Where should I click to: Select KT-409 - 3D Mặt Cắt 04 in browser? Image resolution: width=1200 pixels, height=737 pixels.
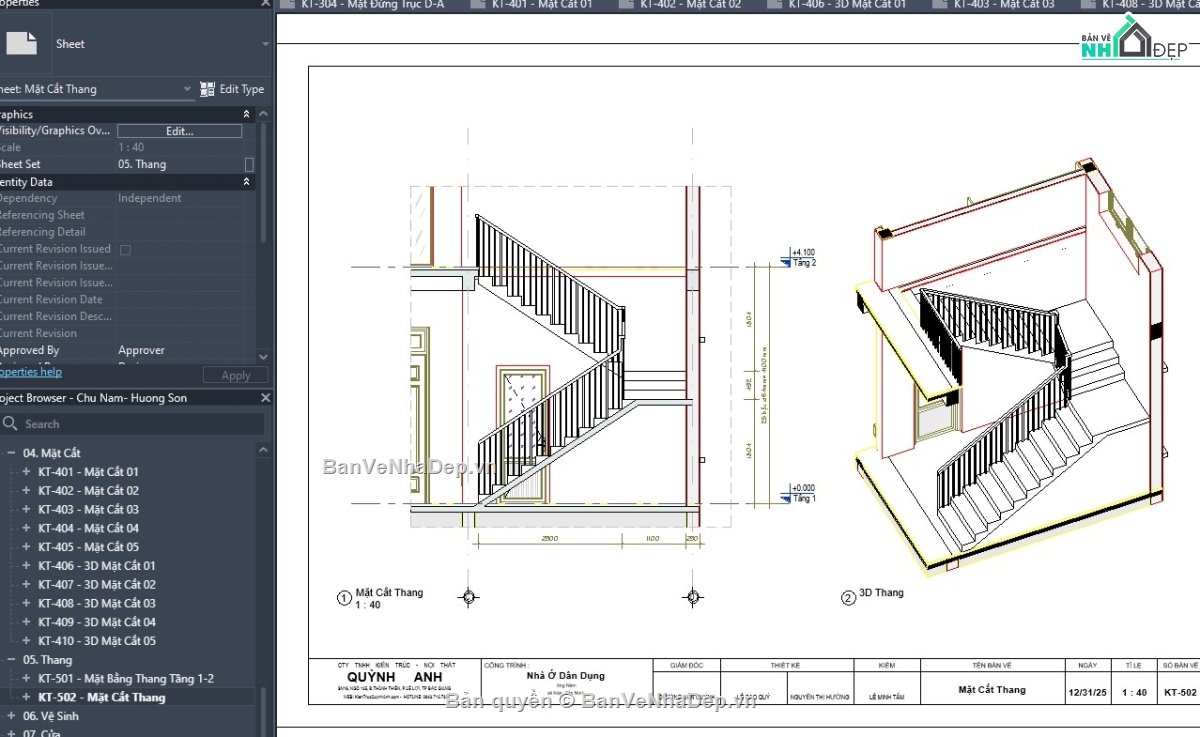tap(97, 622)
